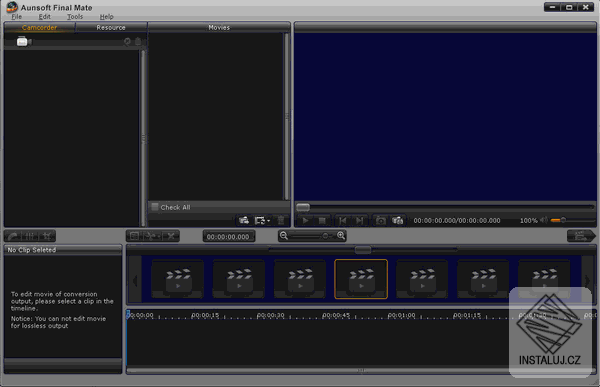Click the scissors split icon
600x387 pixels.
pos(150,236)
